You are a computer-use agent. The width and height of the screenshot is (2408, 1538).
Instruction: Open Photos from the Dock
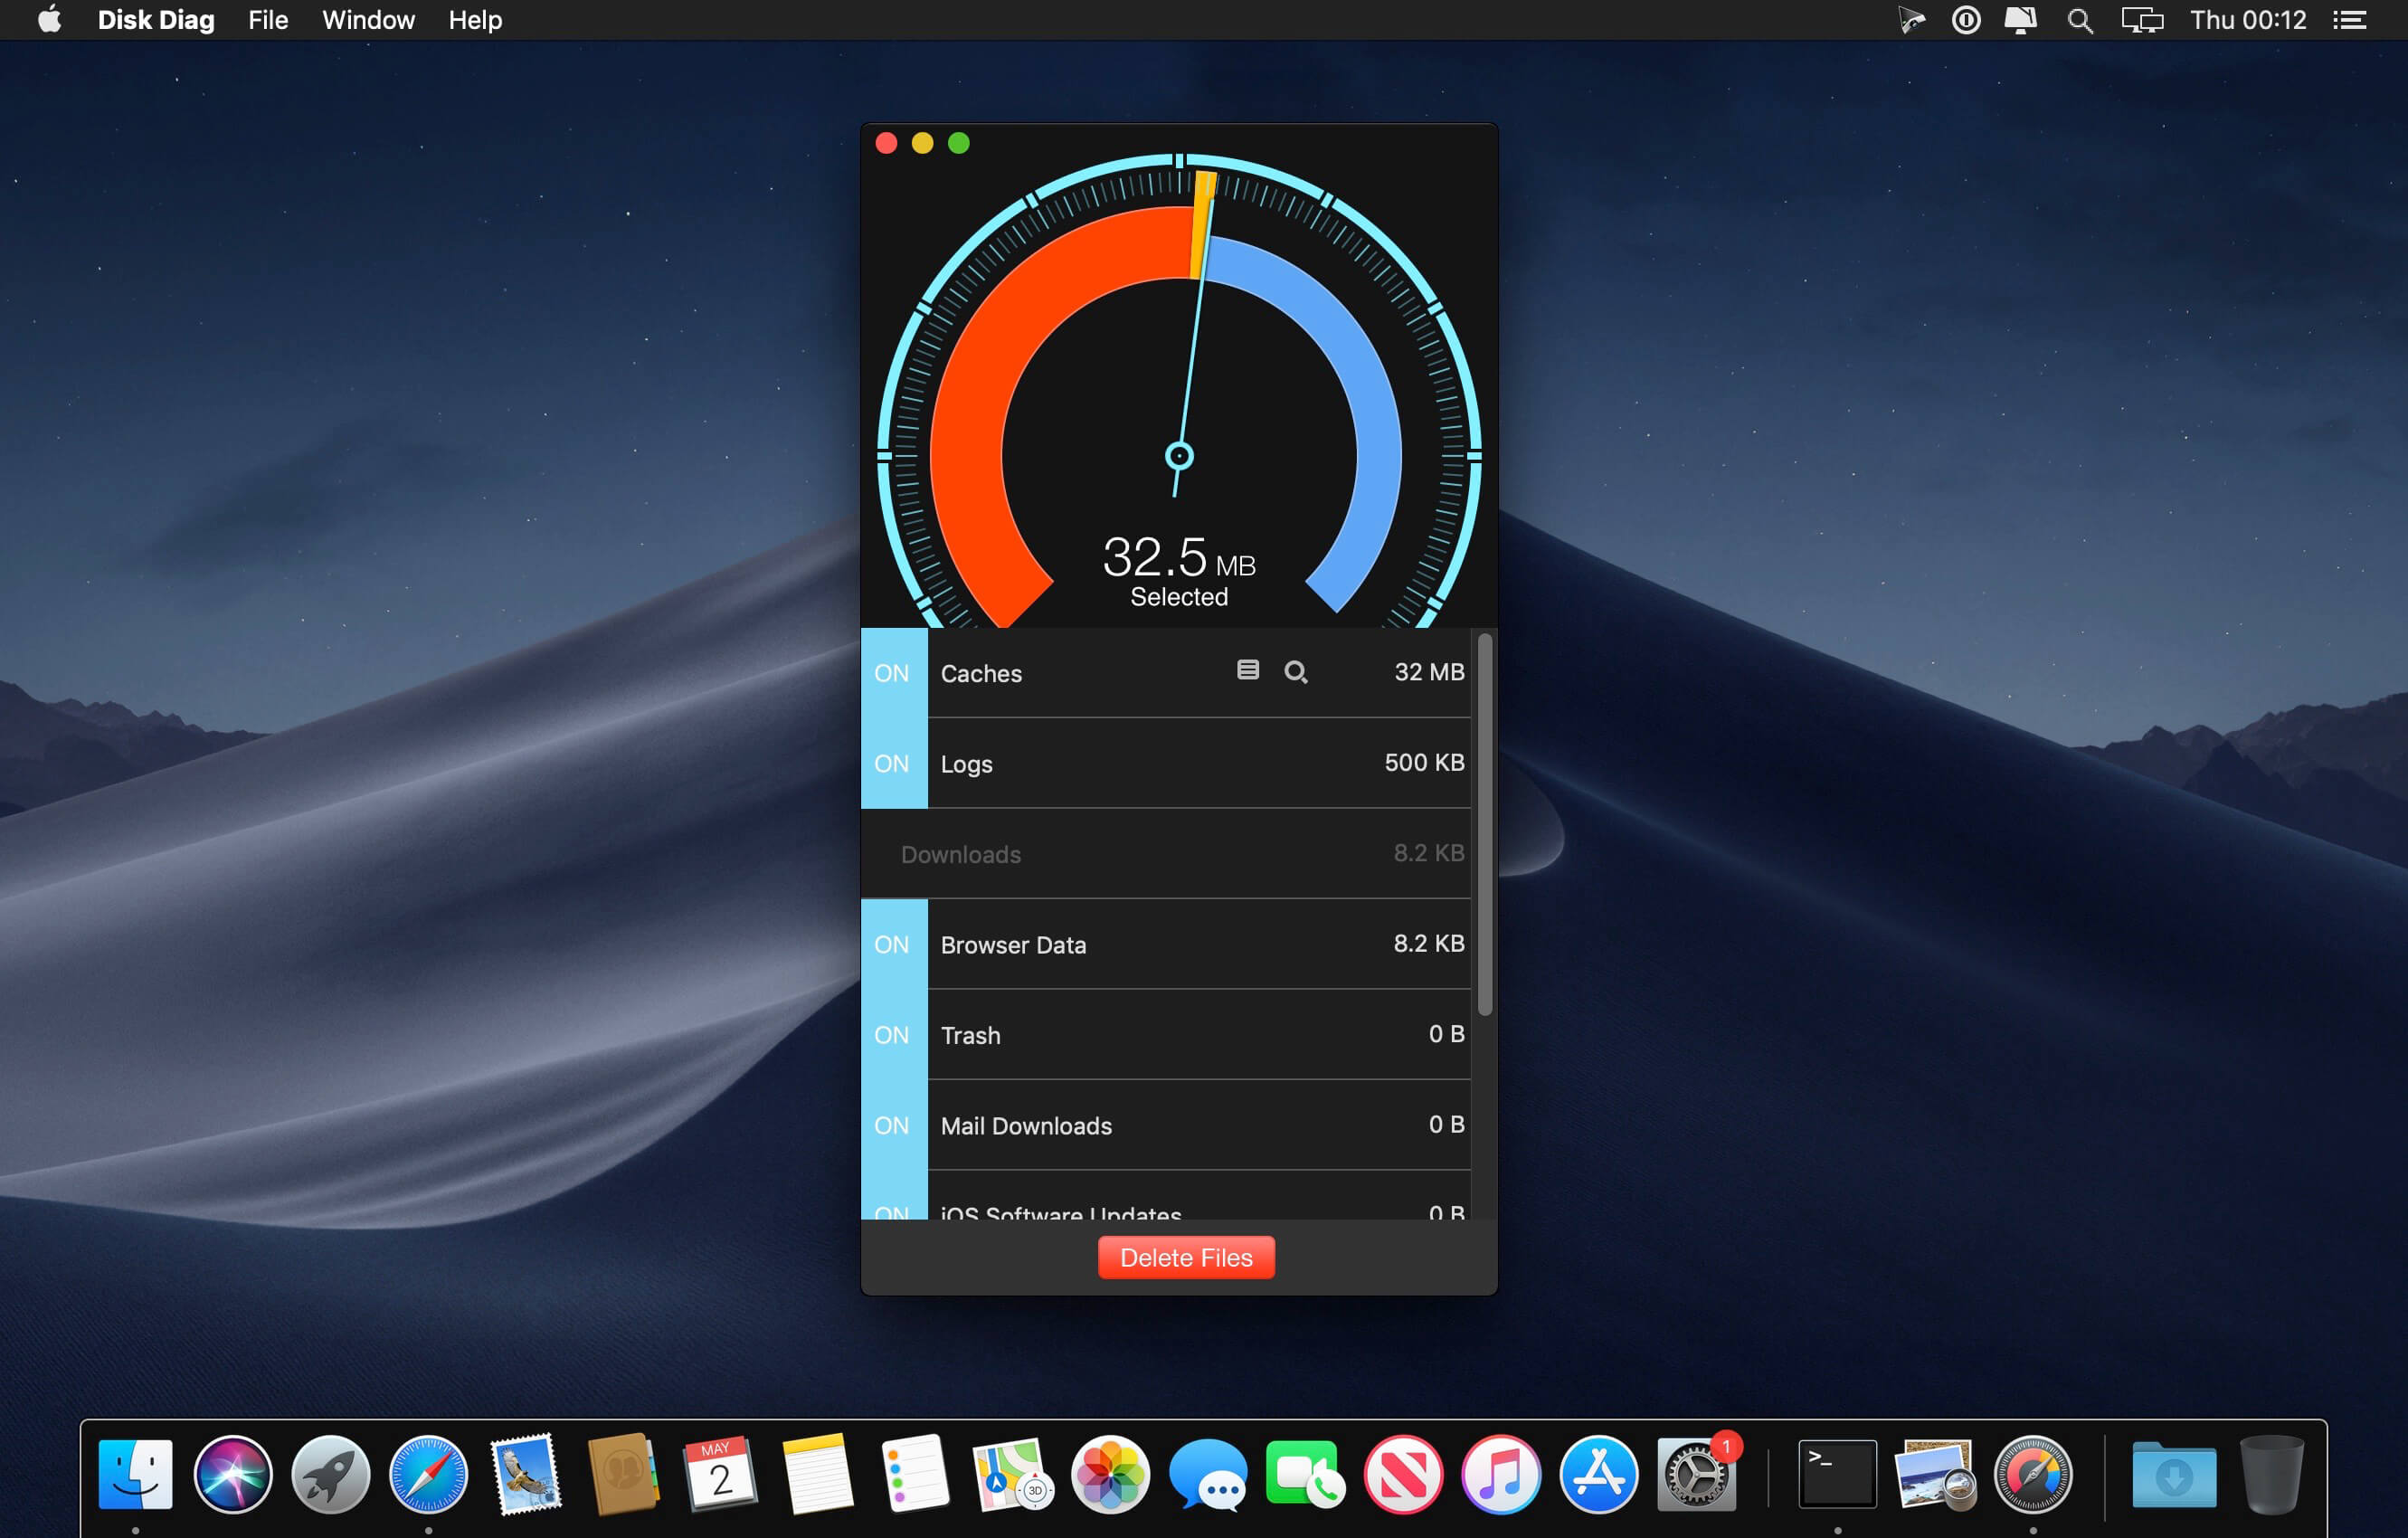click(1110, 1474)
